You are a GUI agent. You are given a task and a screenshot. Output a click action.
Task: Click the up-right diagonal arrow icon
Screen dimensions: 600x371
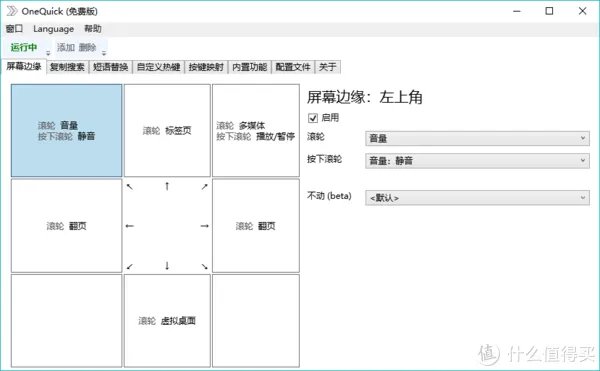click(x=204, y=187)
